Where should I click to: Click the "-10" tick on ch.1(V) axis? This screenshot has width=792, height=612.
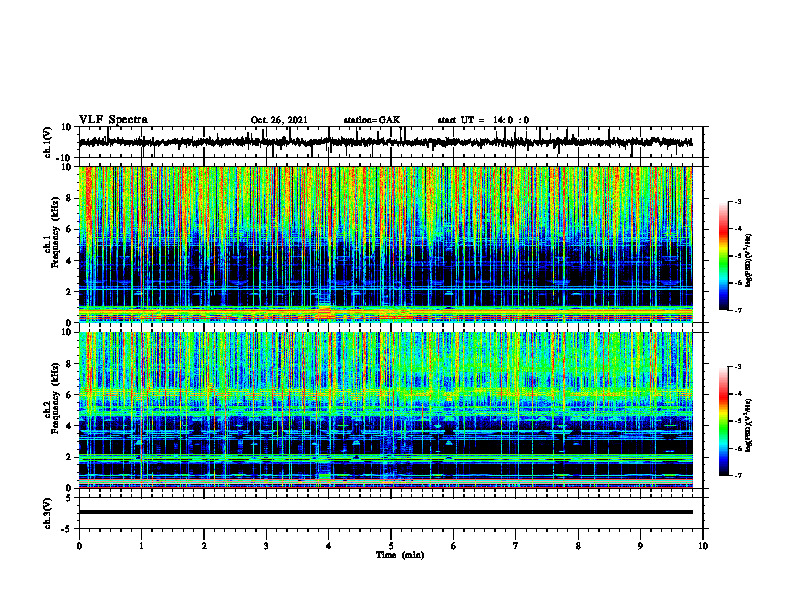[65, 158]
